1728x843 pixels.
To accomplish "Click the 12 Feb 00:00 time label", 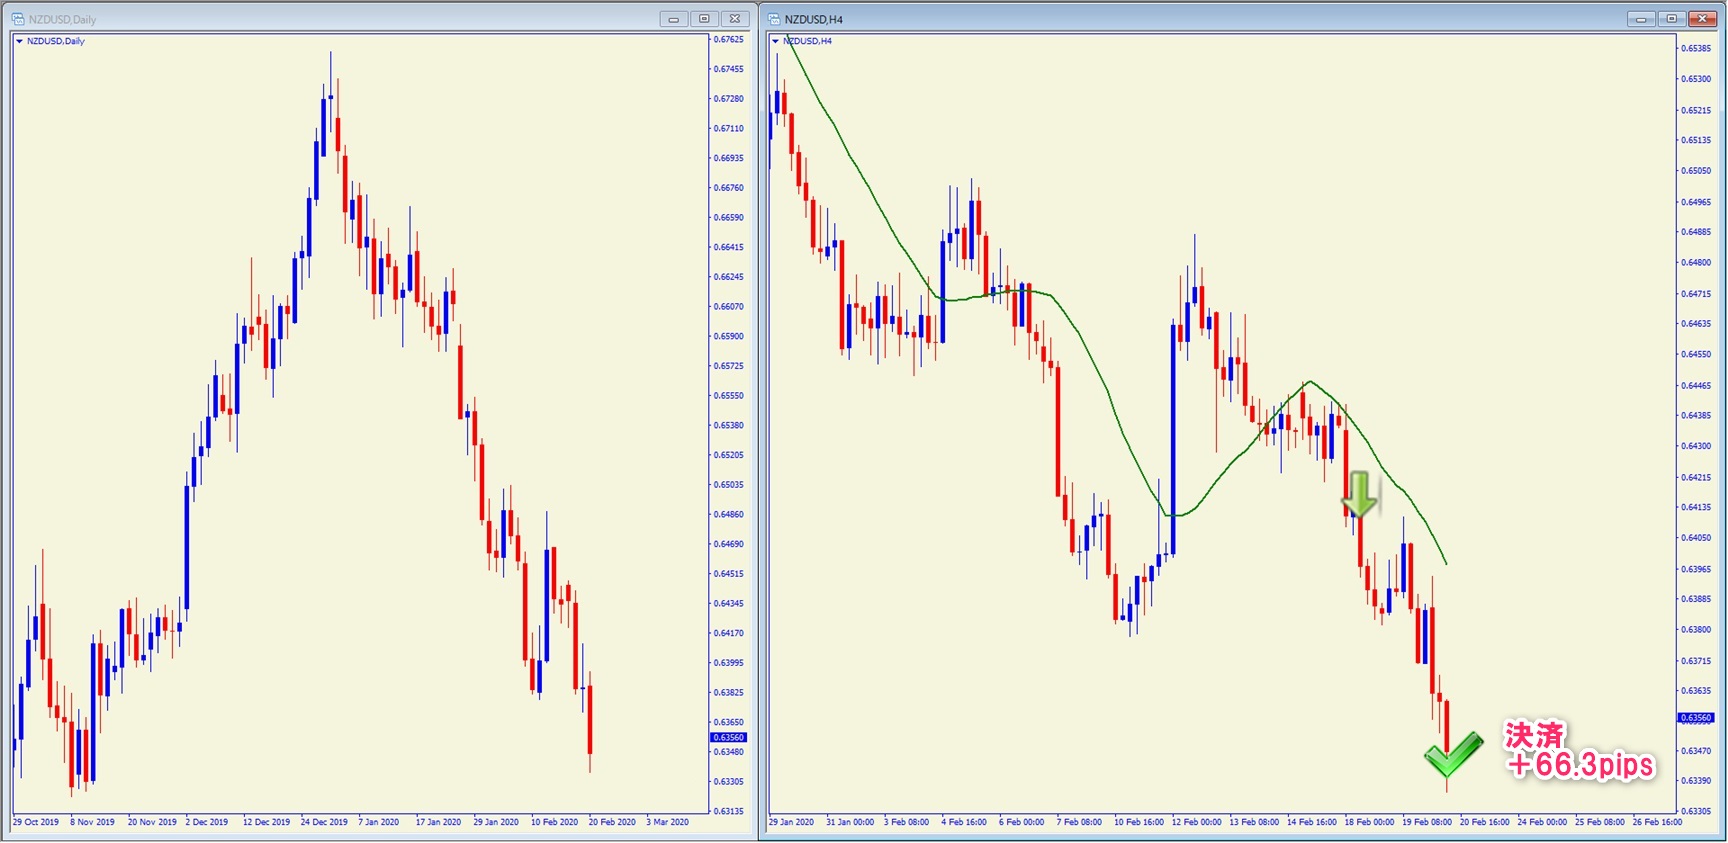I will [1196, 822].
